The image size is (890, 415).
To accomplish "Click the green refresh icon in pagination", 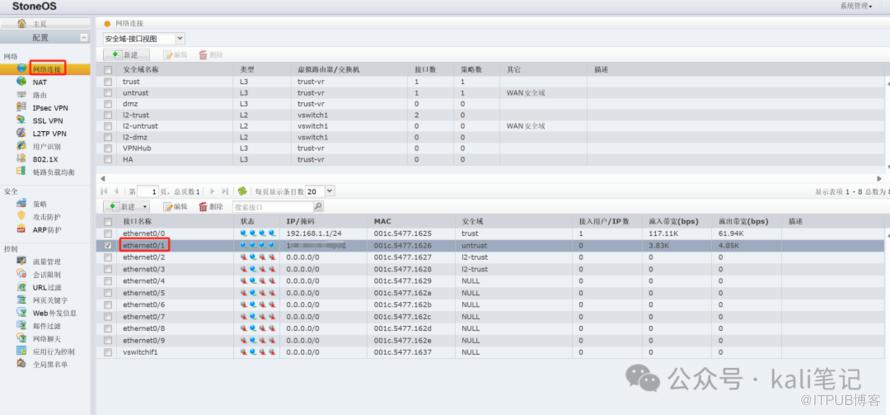I will (242, 190).
